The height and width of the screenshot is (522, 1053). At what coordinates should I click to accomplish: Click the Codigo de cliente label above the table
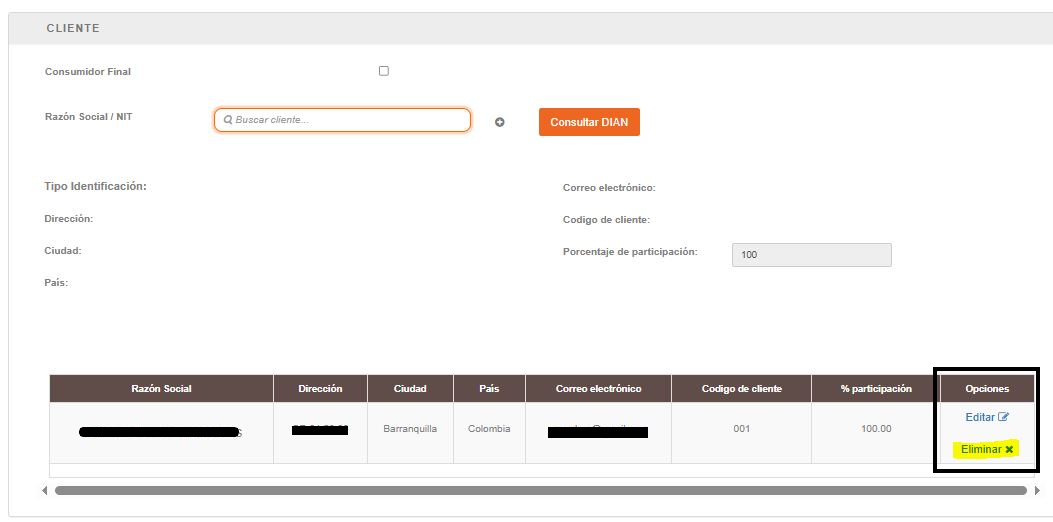pyautogui.click(x=606, y=220)
